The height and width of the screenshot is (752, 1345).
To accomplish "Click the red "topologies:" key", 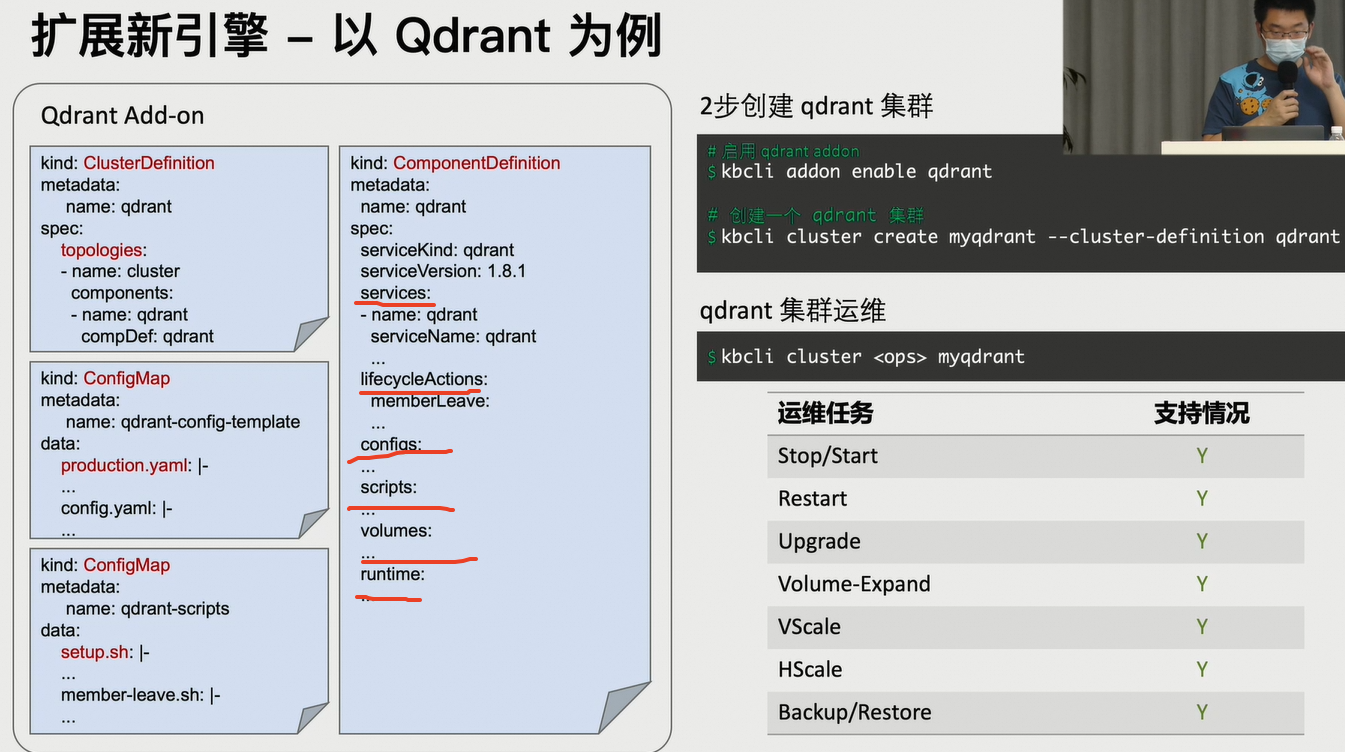I will 103,250.
